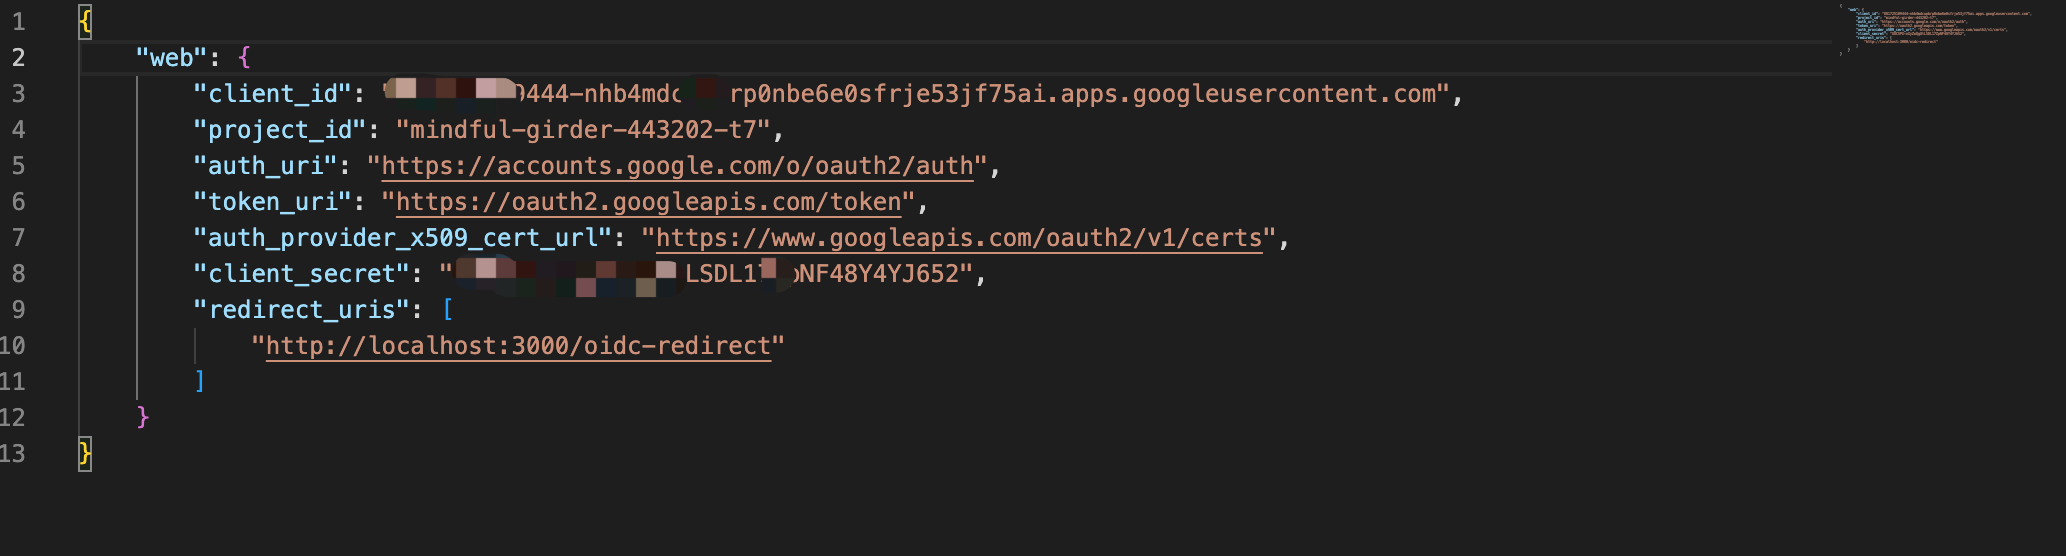The height and width of the screenshot is (556, 2066).
Task: Click the localhost:3000 oidc-redirect link
Action: (x=518, y=346)
